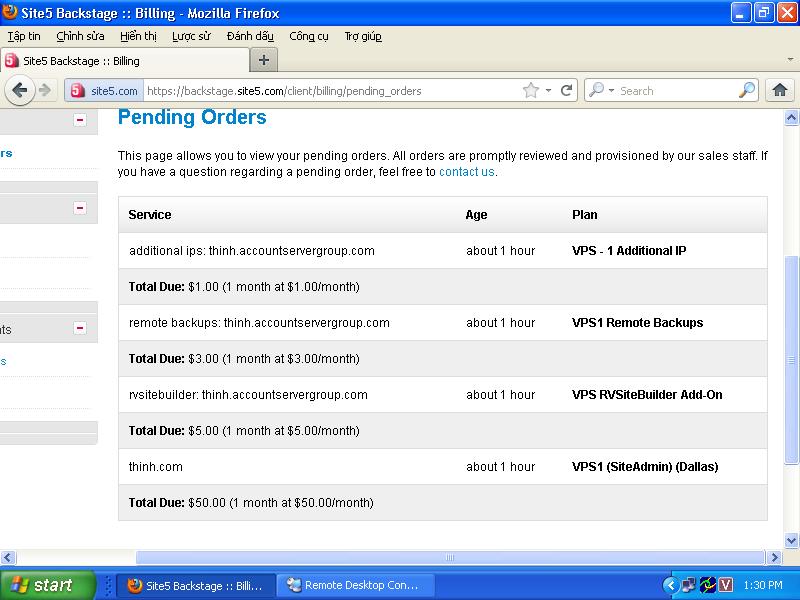Click the search magnifier go icon
Viewport: 800px width, 600px height.
tap(747, 90)
